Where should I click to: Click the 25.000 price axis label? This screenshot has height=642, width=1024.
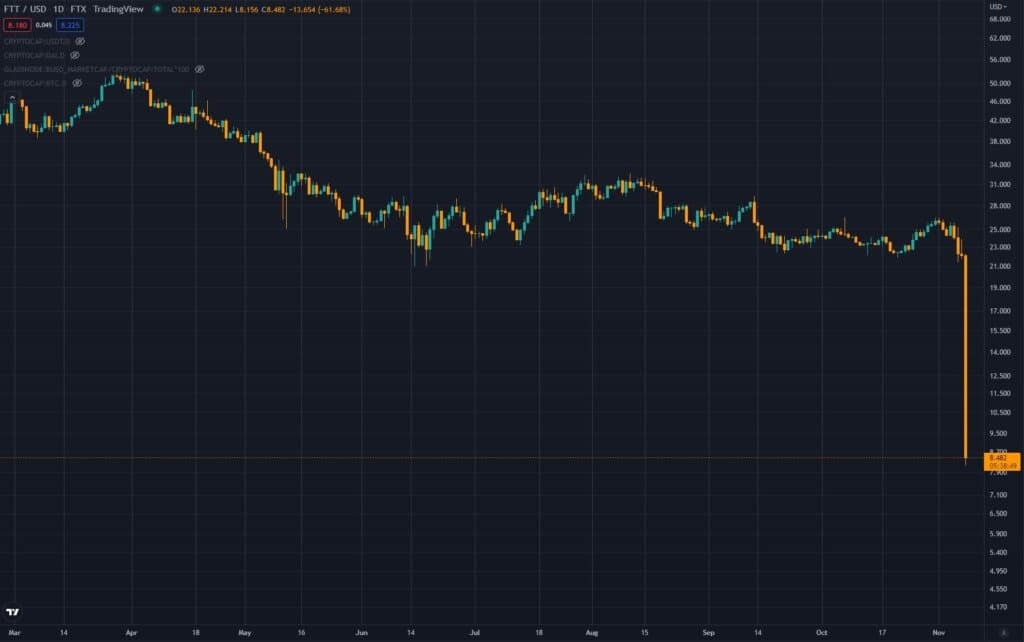coord(1000,229)
